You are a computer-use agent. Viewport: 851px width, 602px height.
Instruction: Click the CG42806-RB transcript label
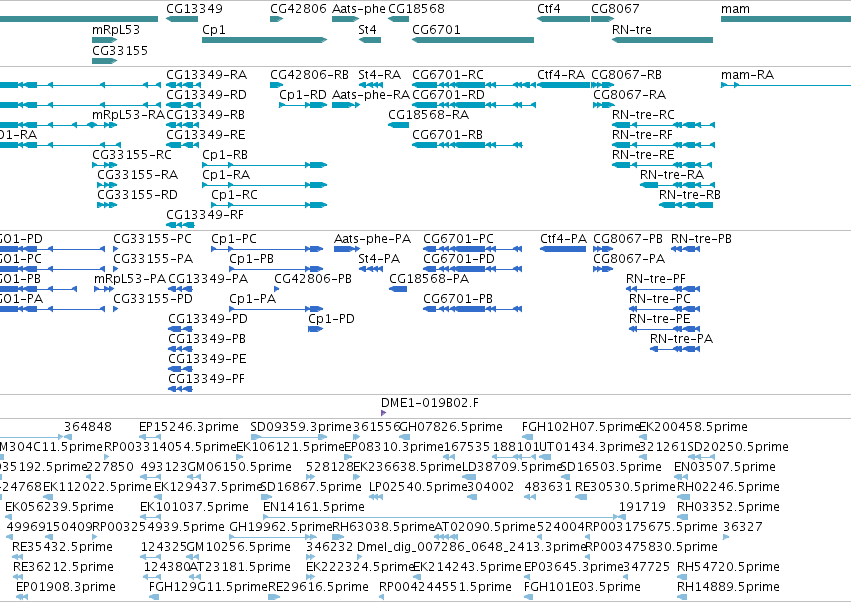click(x=309, y=74)
